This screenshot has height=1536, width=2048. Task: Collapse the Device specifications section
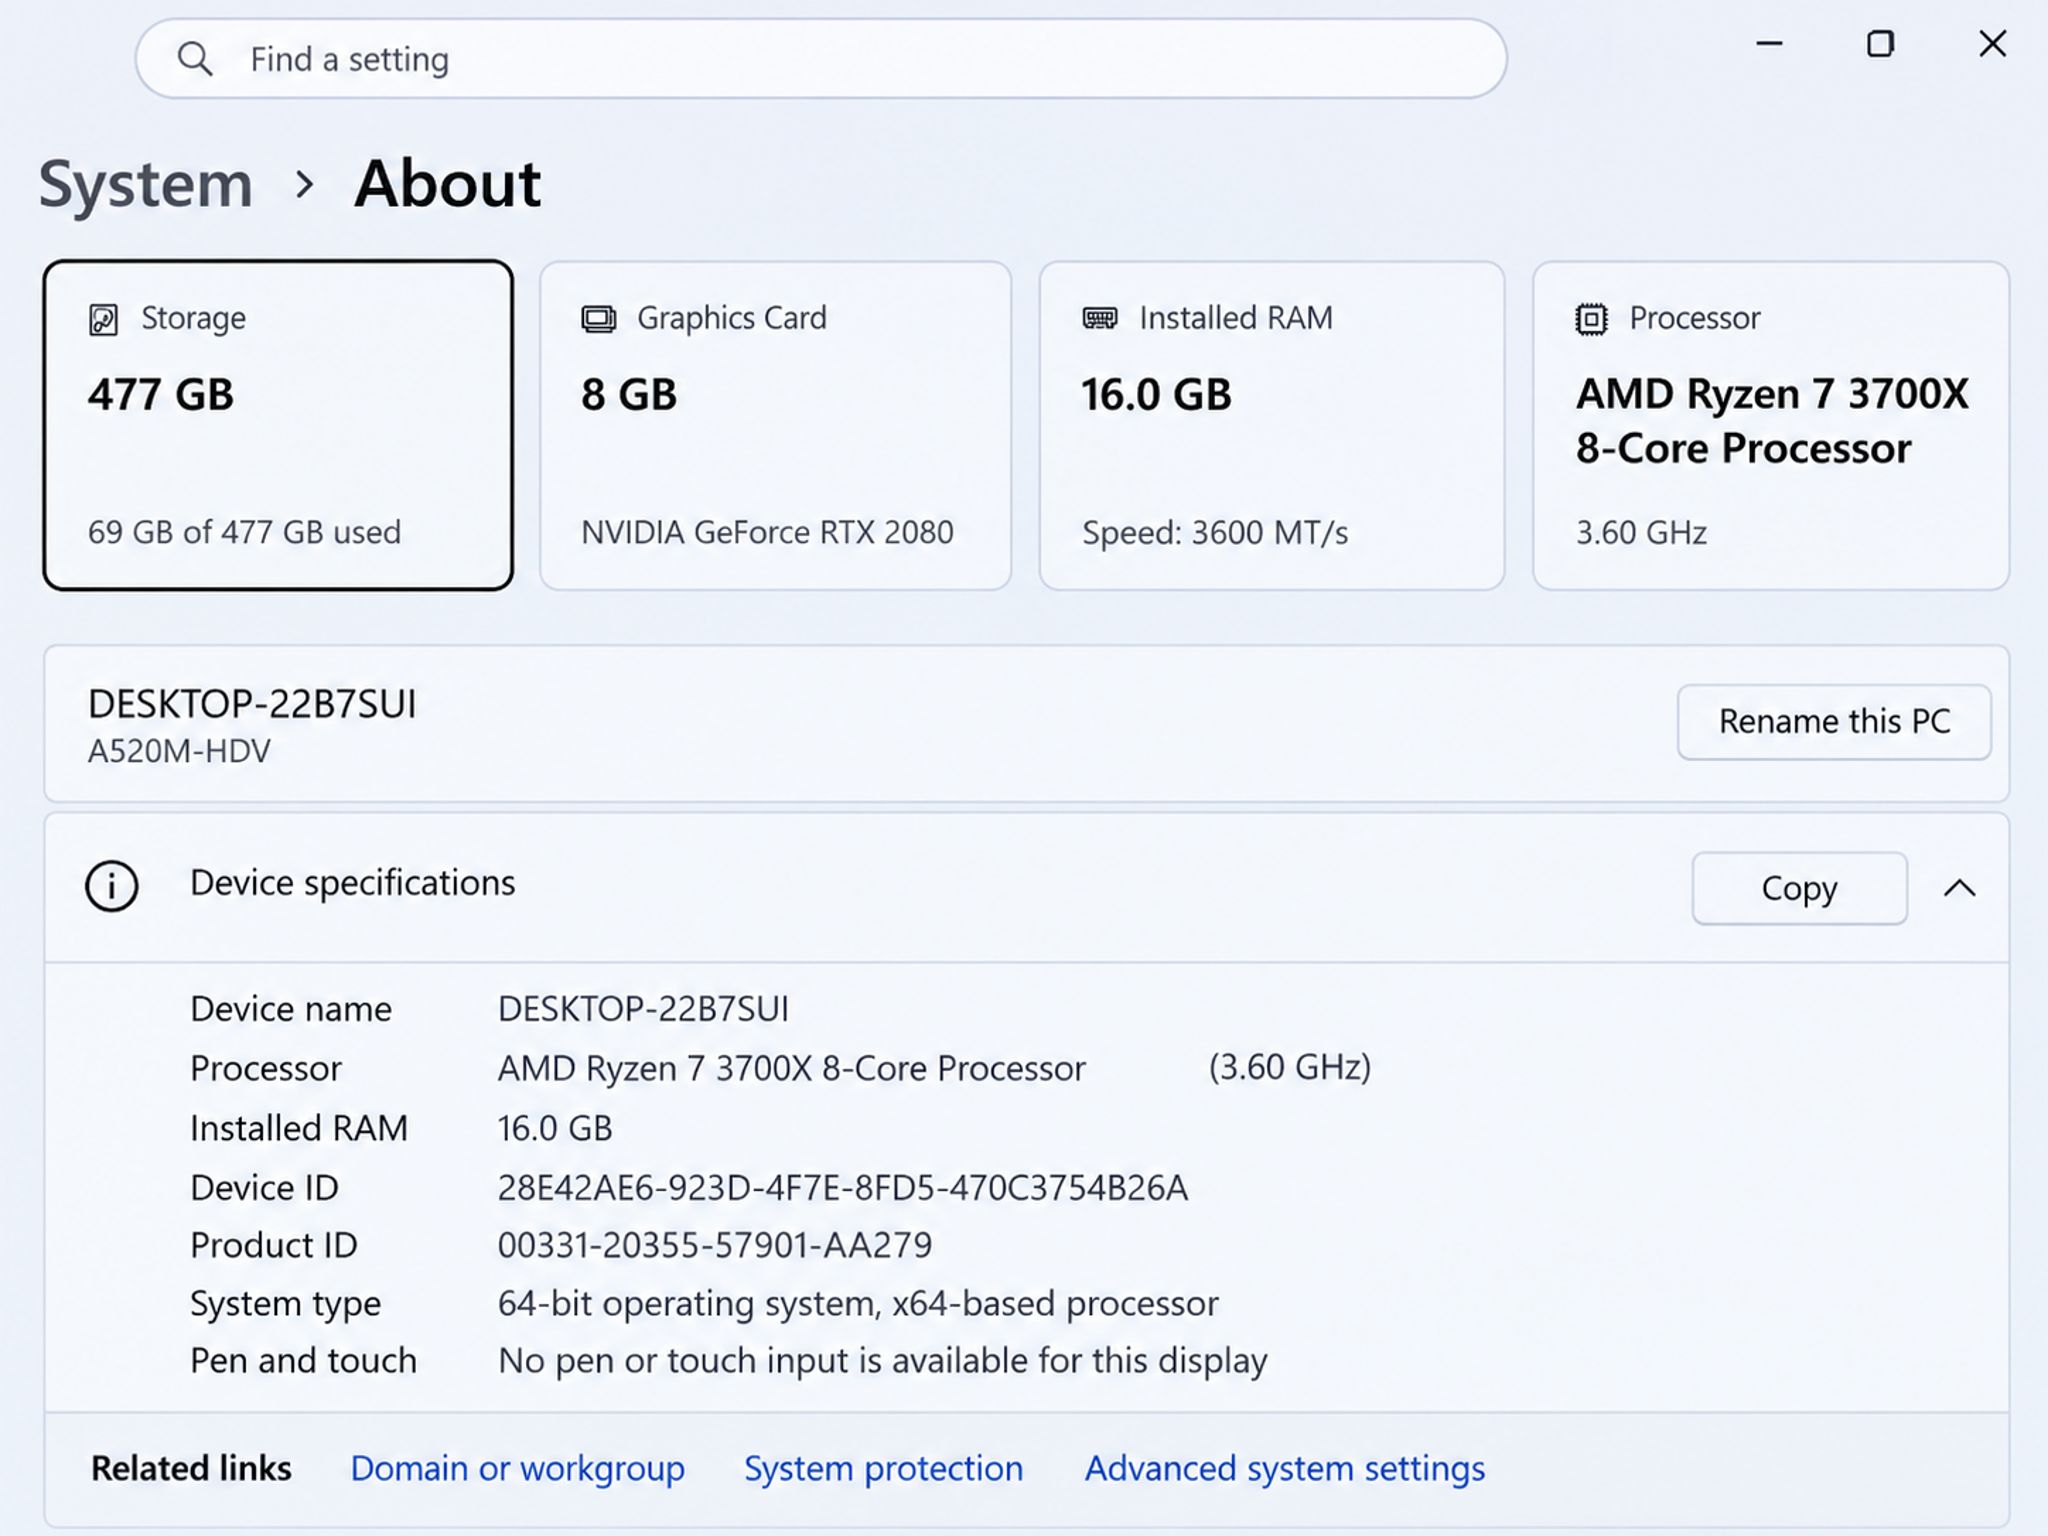1959,888
